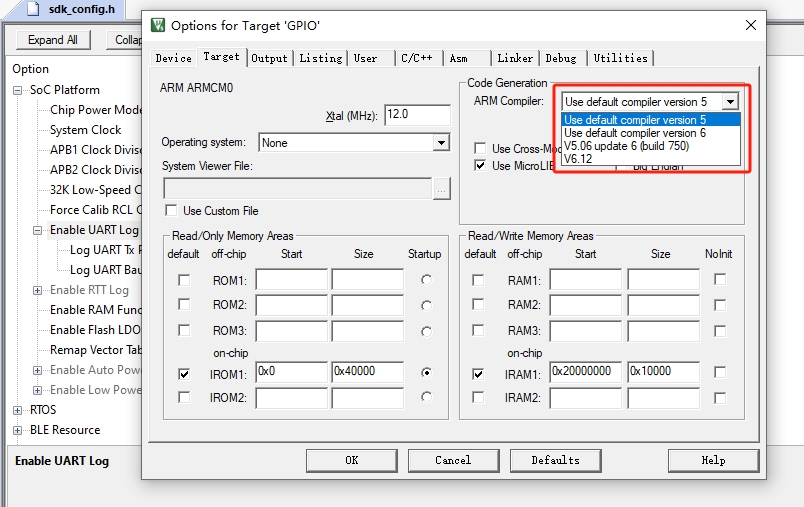Expand the BLE Resource tree node
This screenshot has width=804, height=507.
[x=18, y=430]
